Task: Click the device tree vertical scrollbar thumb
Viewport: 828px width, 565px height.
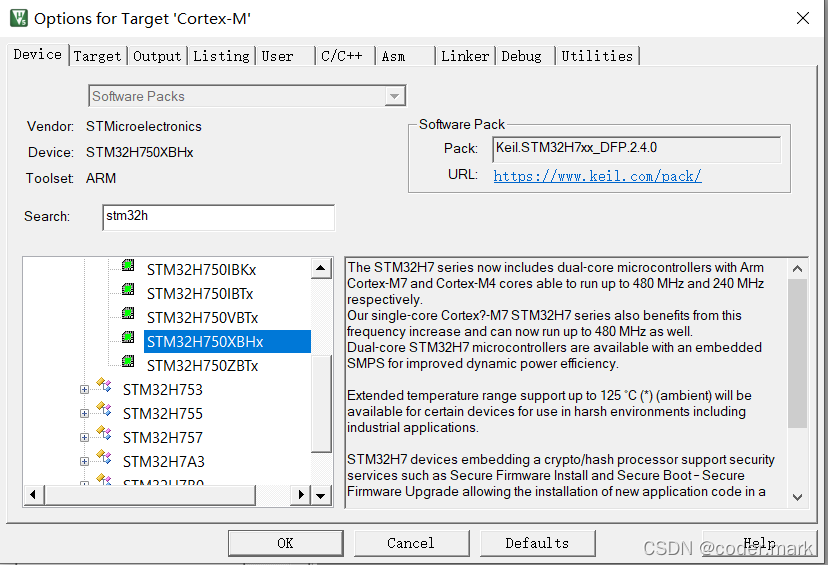Action: [321, 403]
